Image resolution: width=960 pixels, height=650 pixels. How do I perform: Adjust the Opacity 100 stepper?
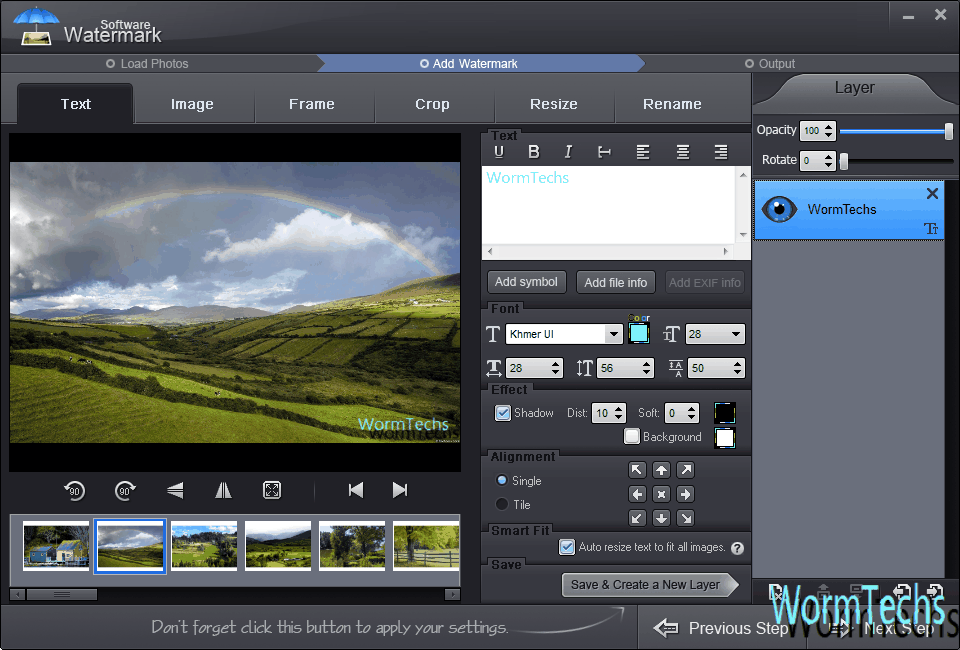(x=828, y=130)
